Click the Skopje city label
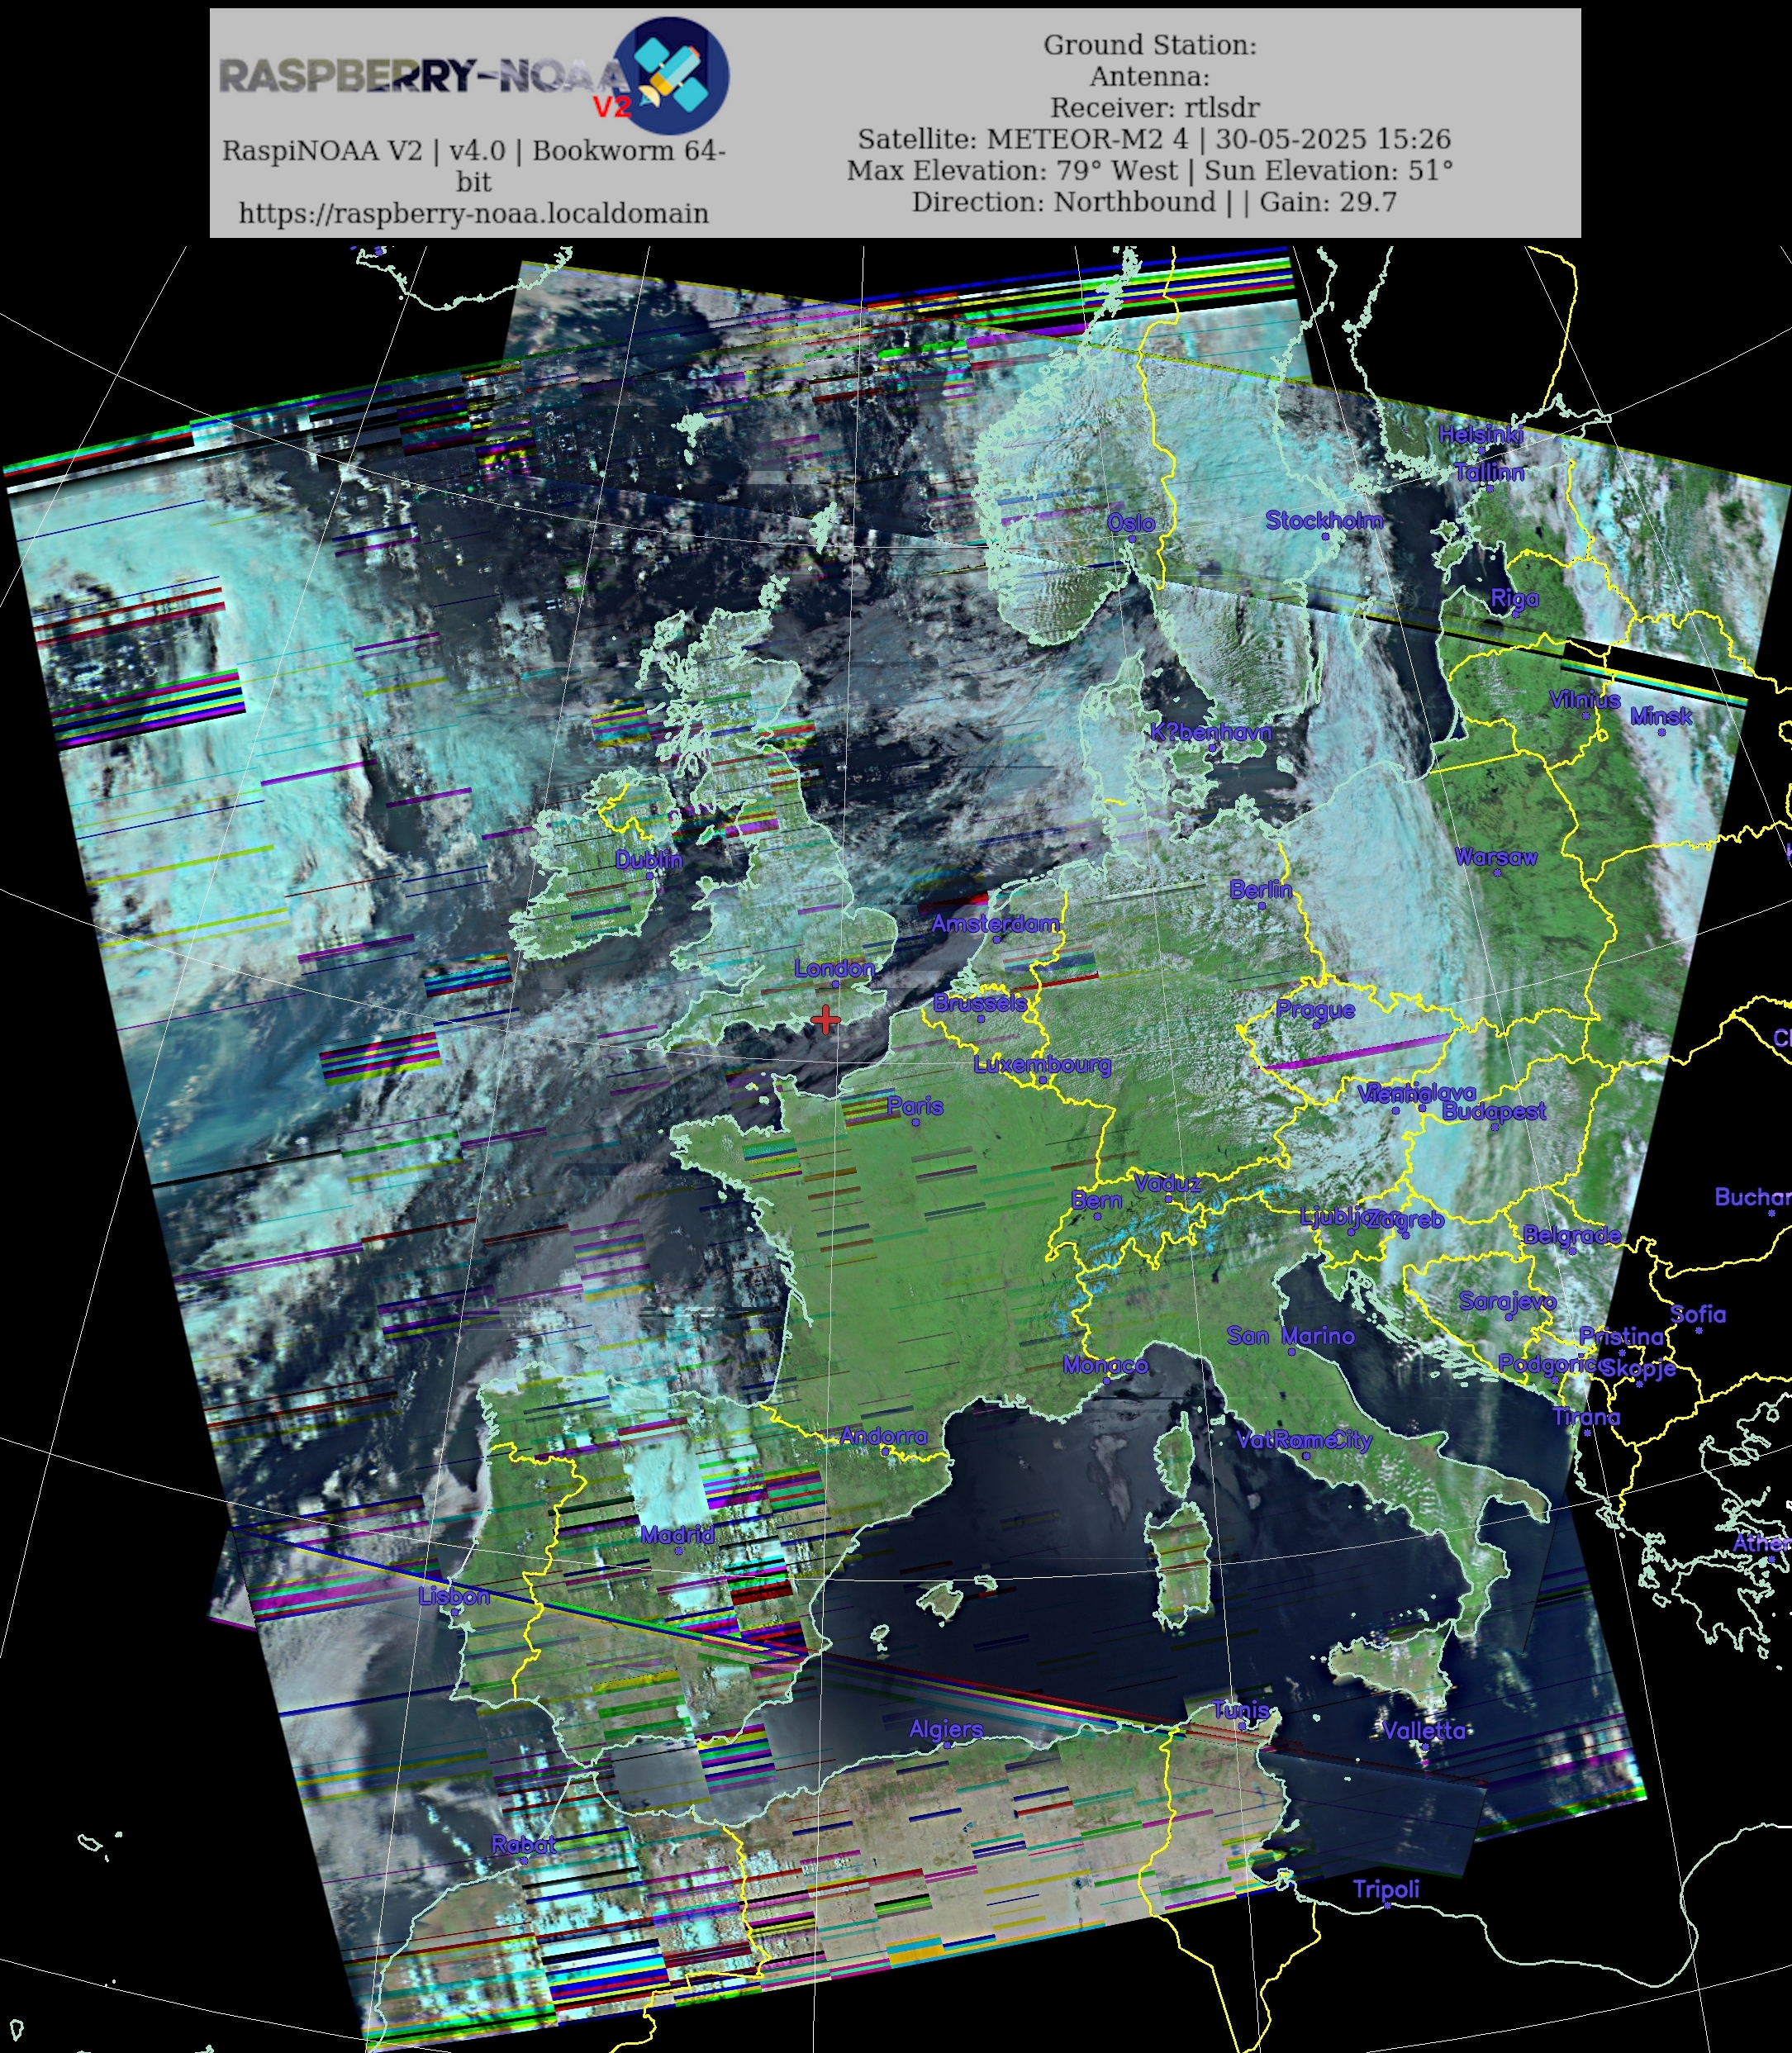This screenshot has width=1792, height=2053. (x=1640, y=1369)
